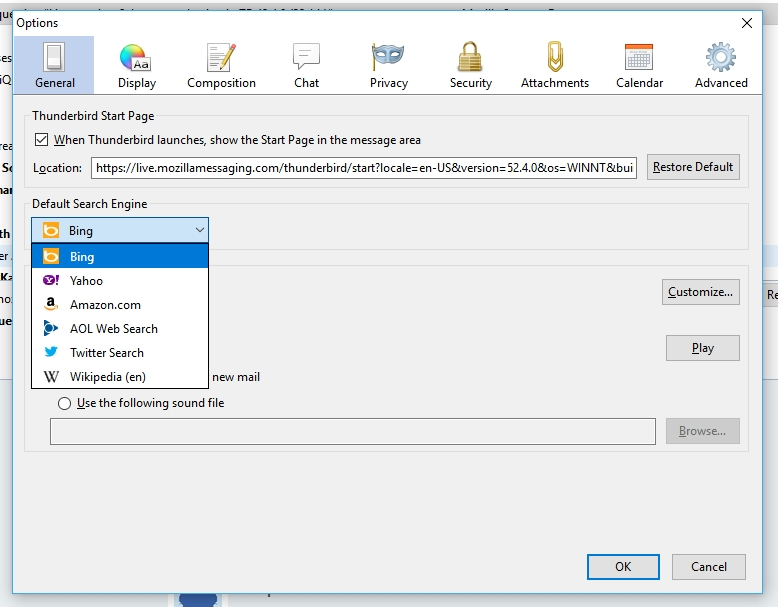This screenshot has height=607, width=778.
Task: Choose Bing from the search engine list
Action: pos(120,256)
